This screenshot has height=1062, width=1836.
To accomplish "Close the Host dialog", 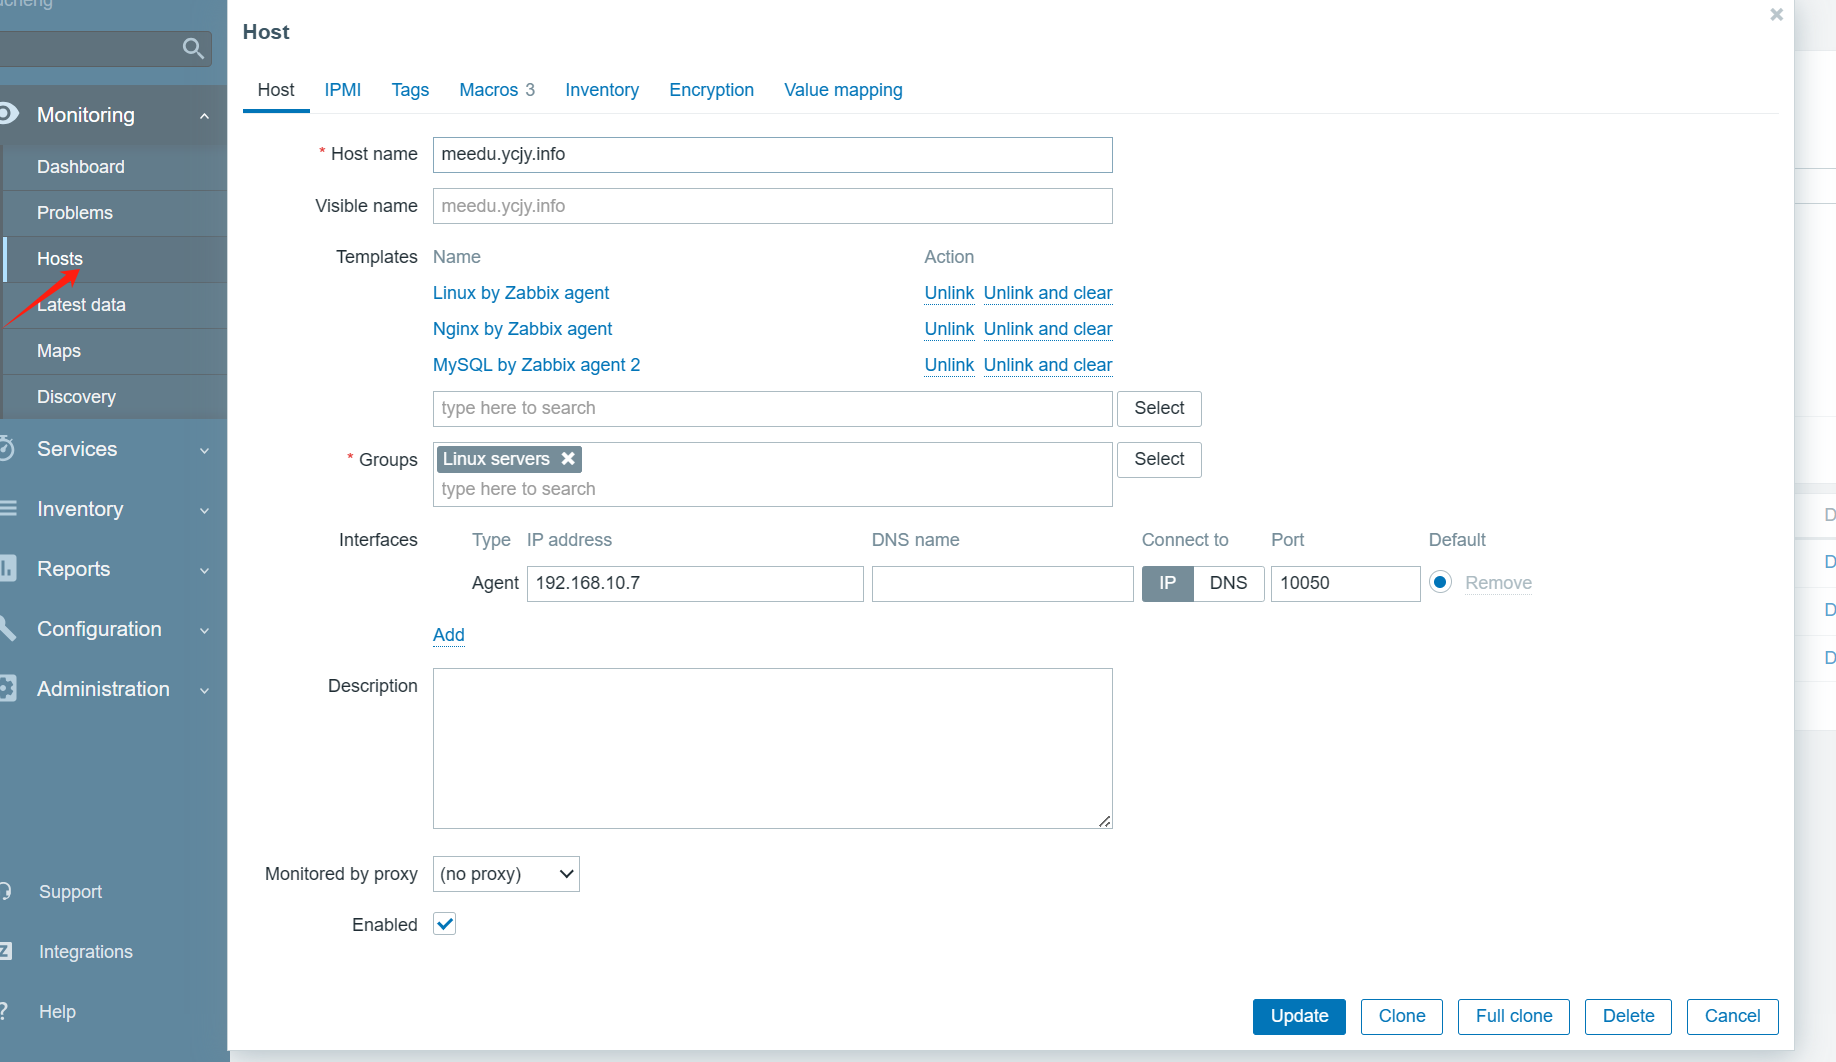I will click(x=1776, y=15).
